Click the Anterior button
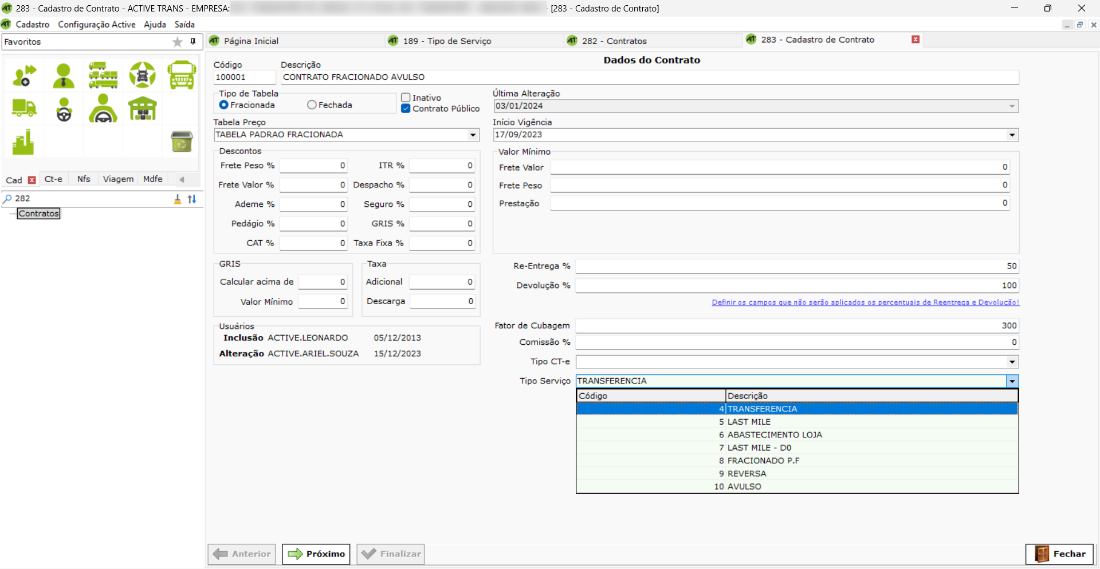1100x569 pixels. pyautogui.click(x=242, y=554)
